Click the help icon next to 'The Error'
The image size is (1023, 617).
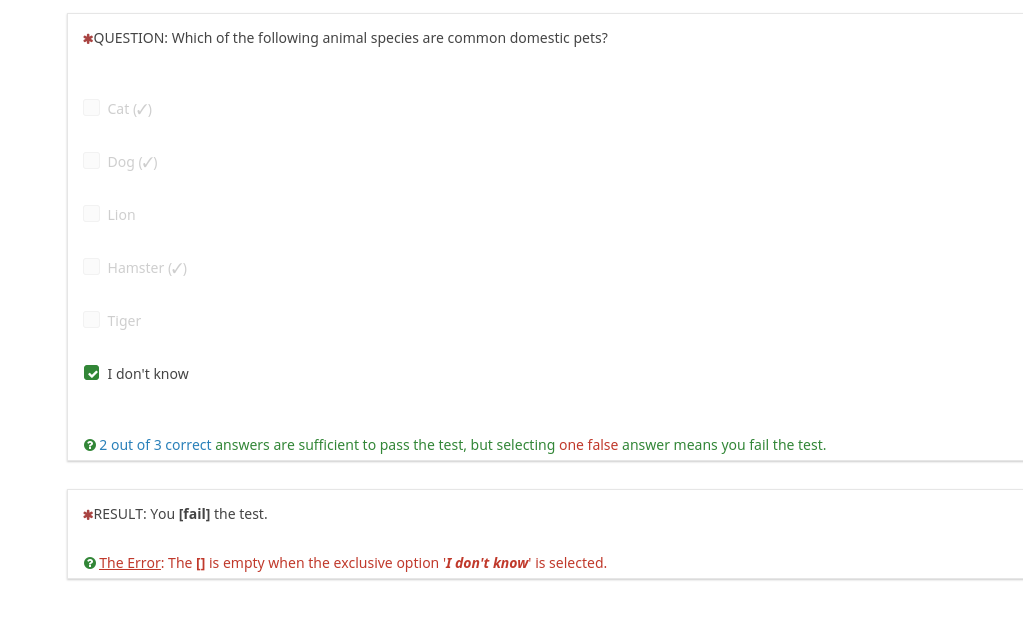coord(90,563)
